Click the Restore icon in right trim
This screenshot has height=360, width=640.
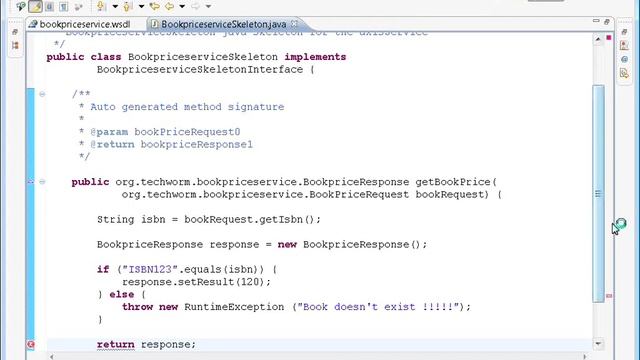pyautogui.click(x=624, y=32)
